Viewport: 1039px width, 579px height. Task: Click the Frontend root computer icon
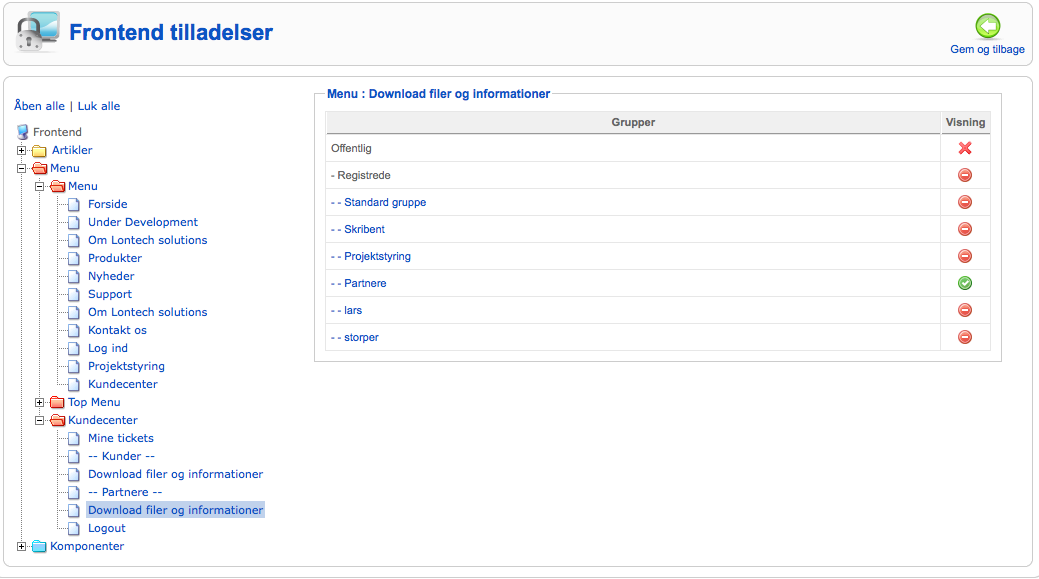tap(23, 132)
